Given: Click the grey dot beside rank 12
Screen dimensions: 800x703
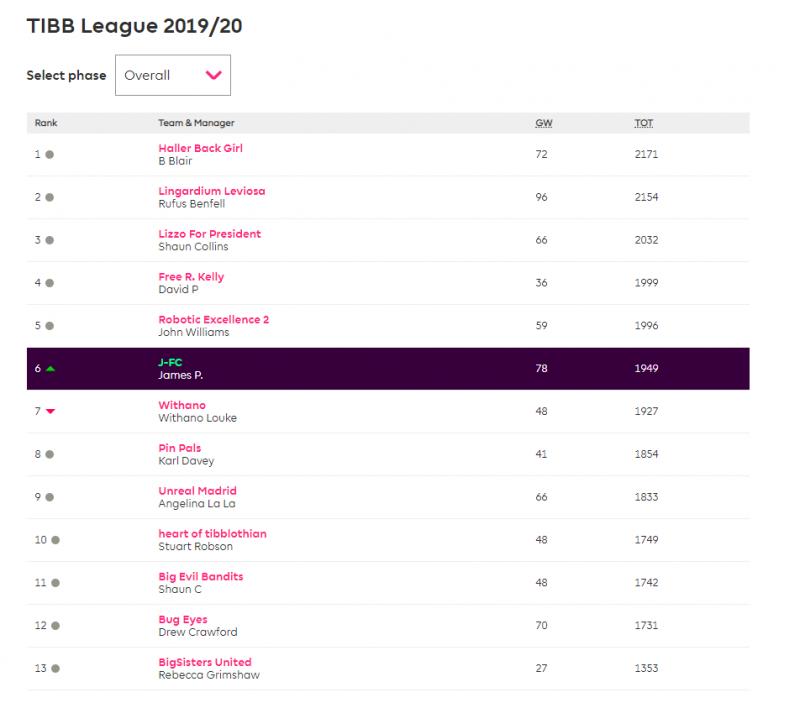Looking at the screenshot, I should [x=56, y=625].
